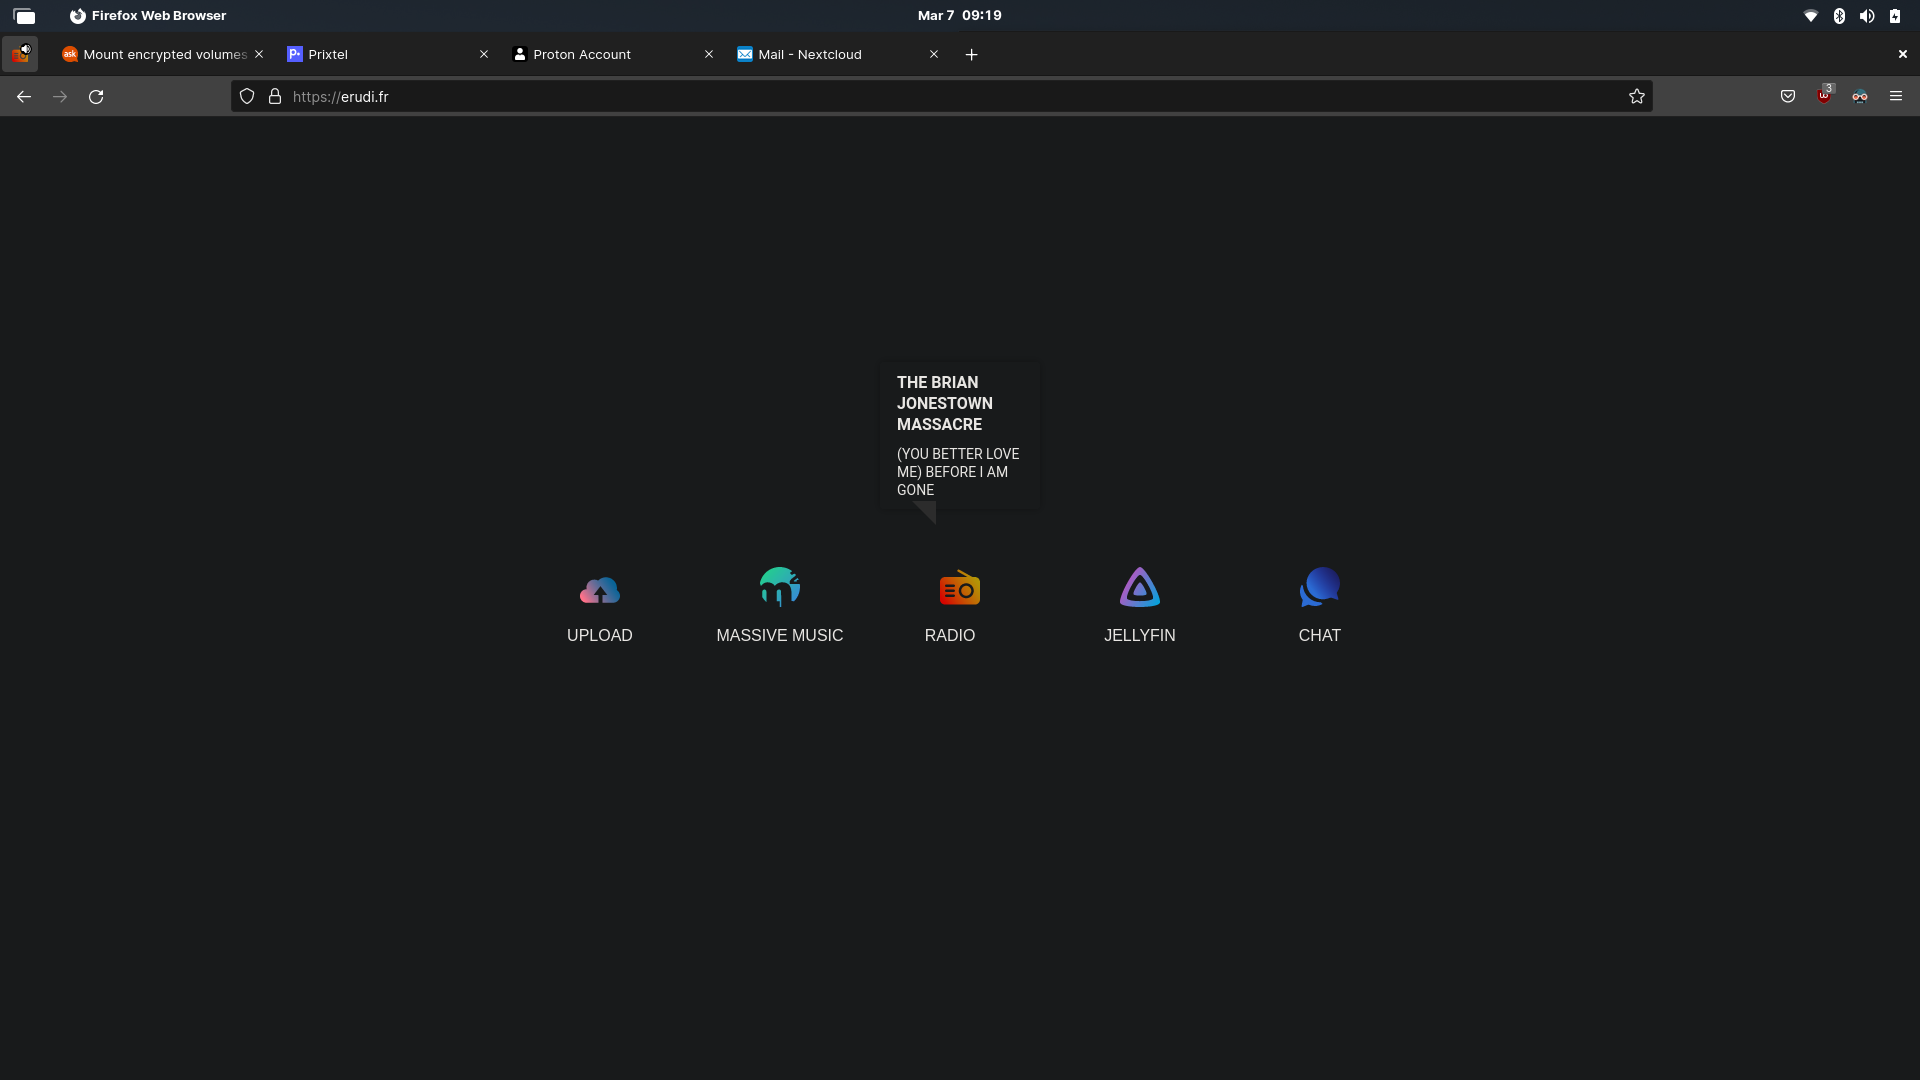Show the tracking protection shield panel
Image resolution: width=1920 pixels, height=1080 pixels.
pos(247,97)
